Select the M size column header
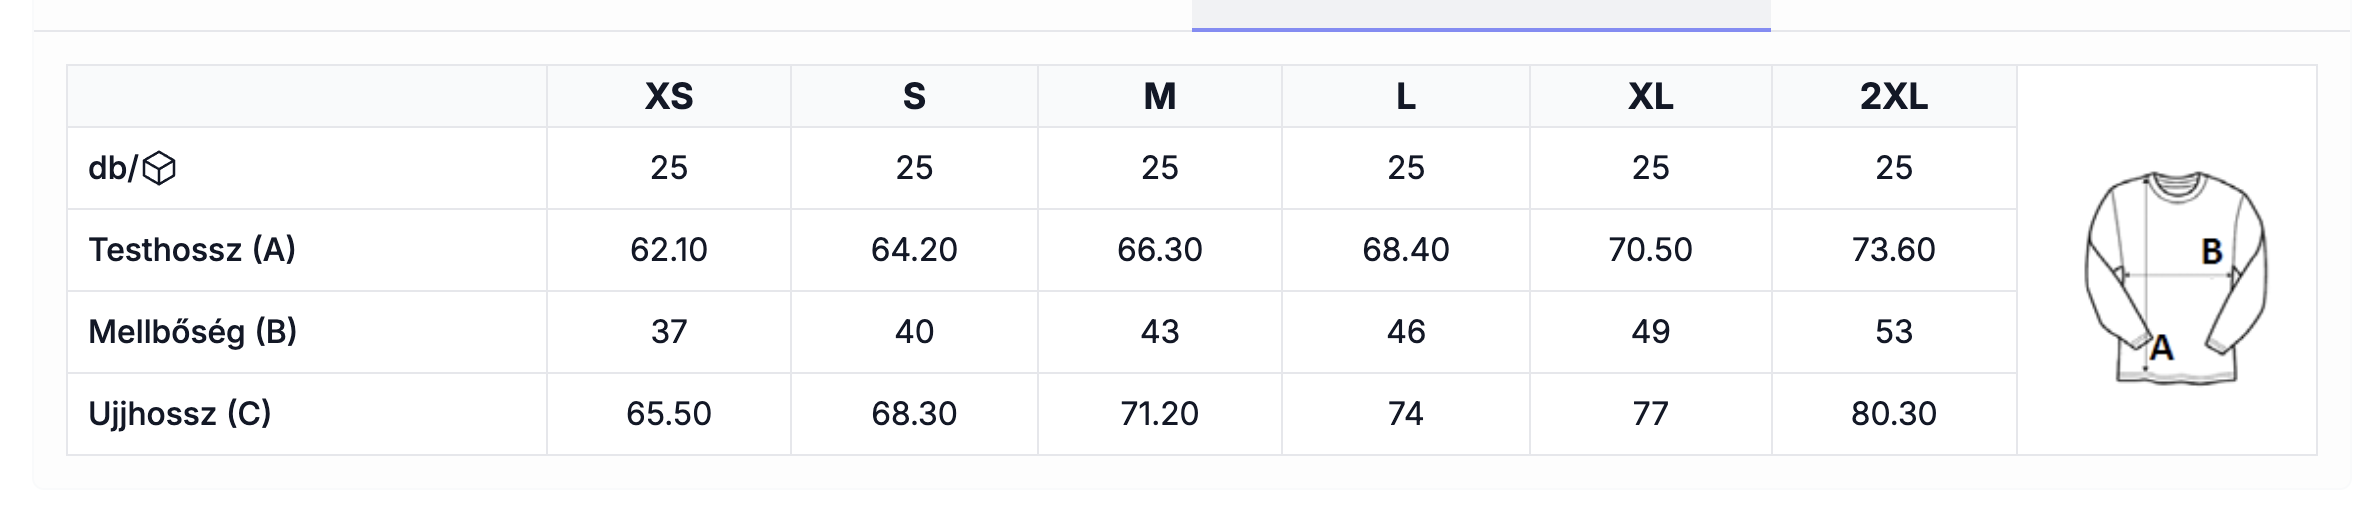2362x528 pixels. 1160,96
